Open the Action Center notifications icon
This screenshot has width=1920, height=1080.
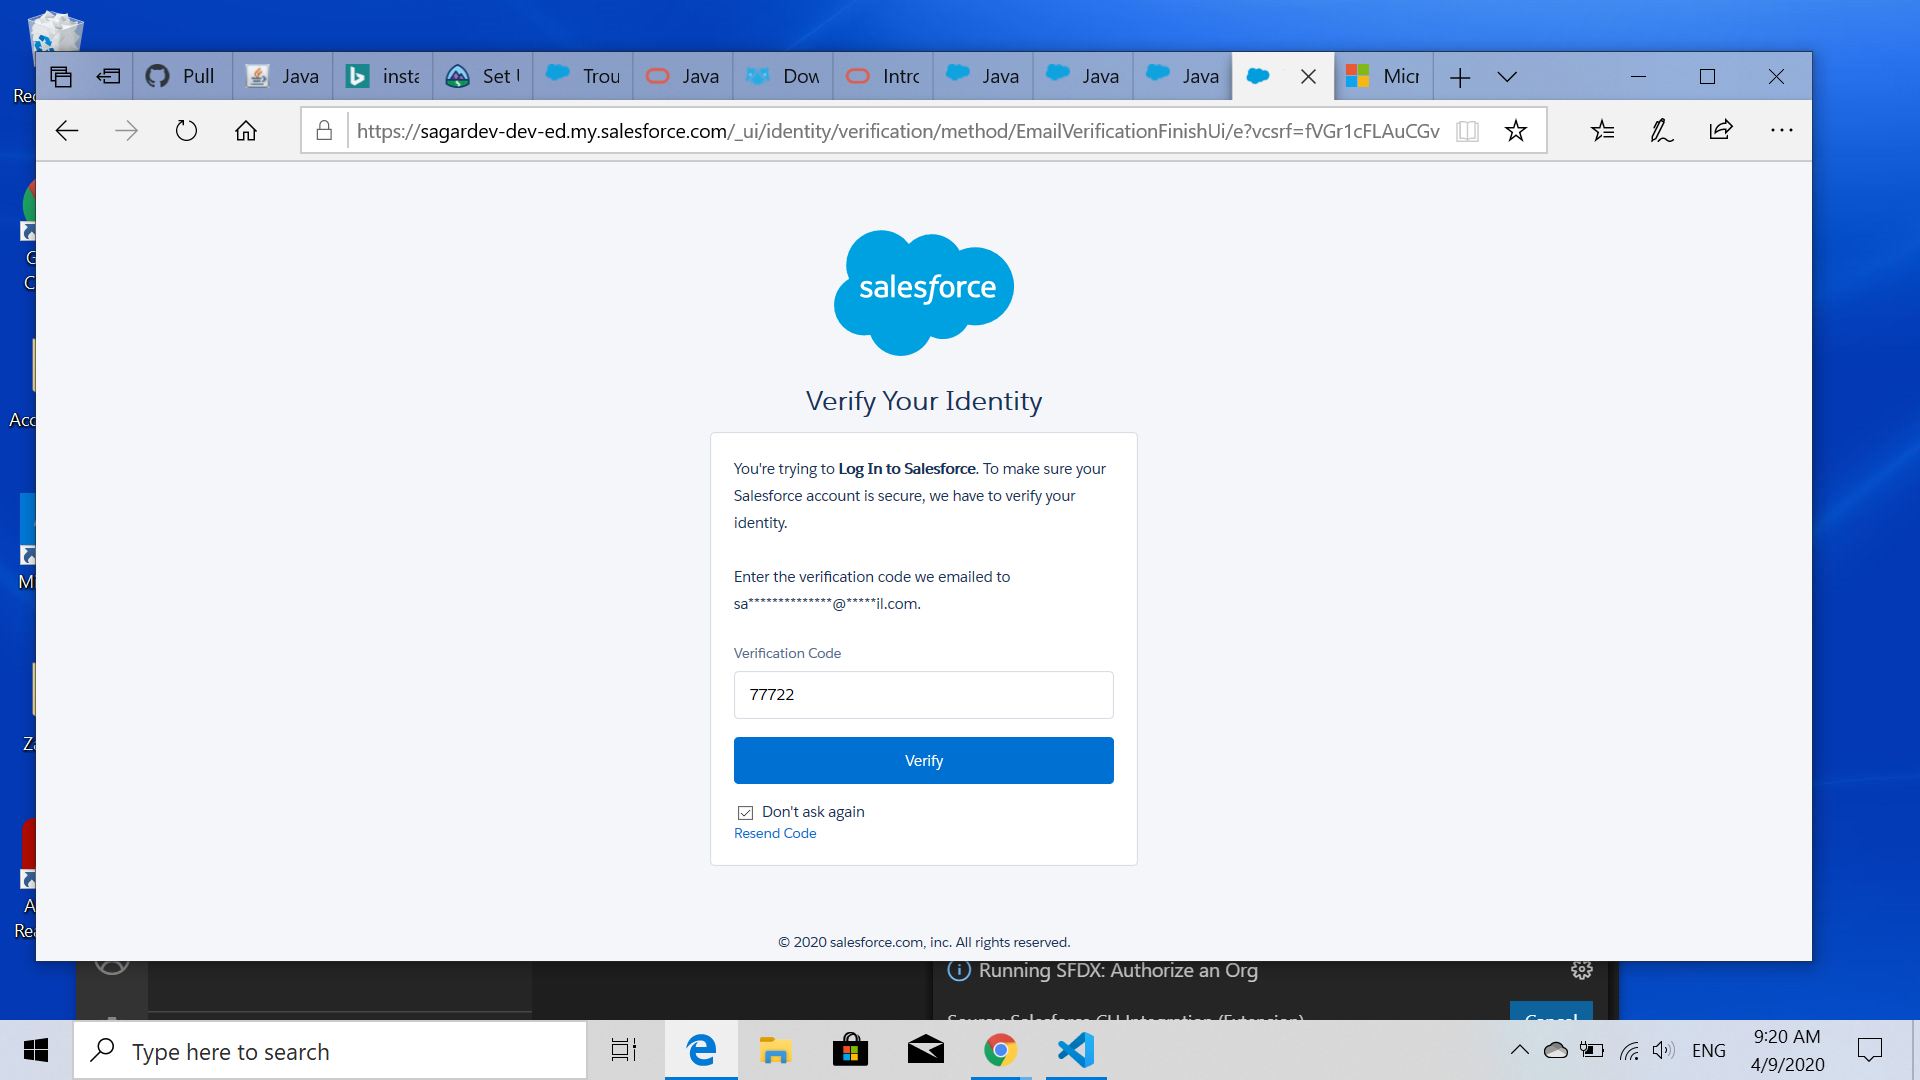pyautogui.click(x=1869, y=1050)
